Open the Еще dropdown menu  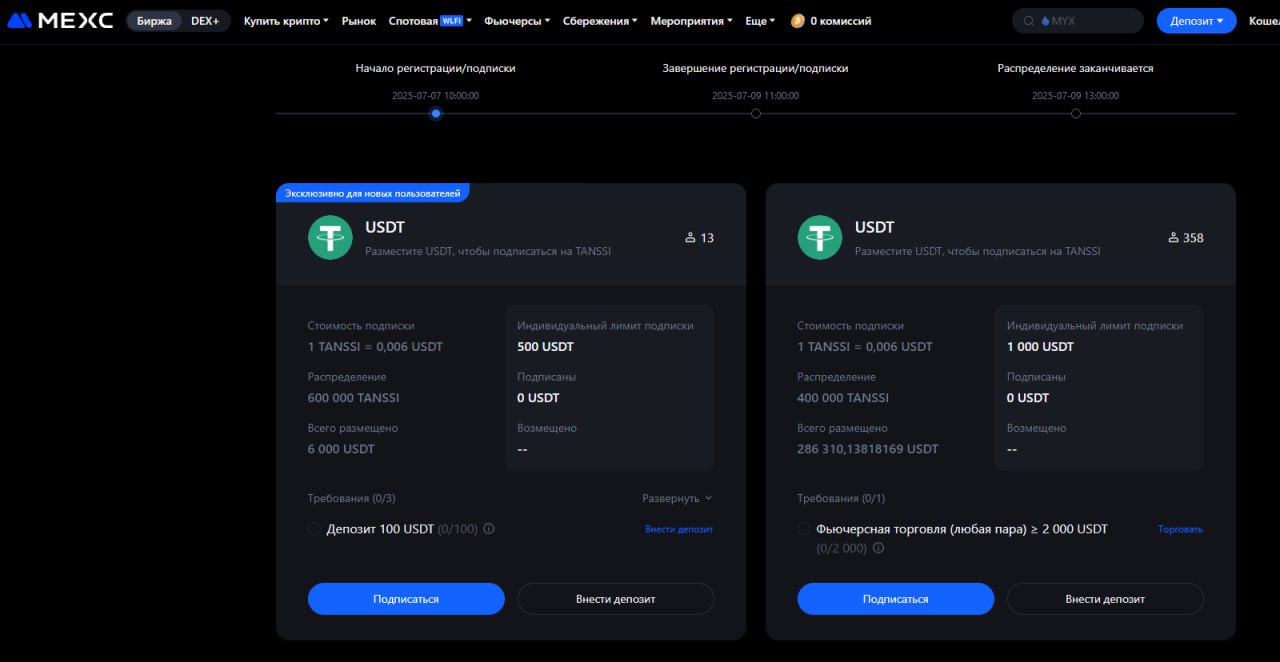point(760,20)
